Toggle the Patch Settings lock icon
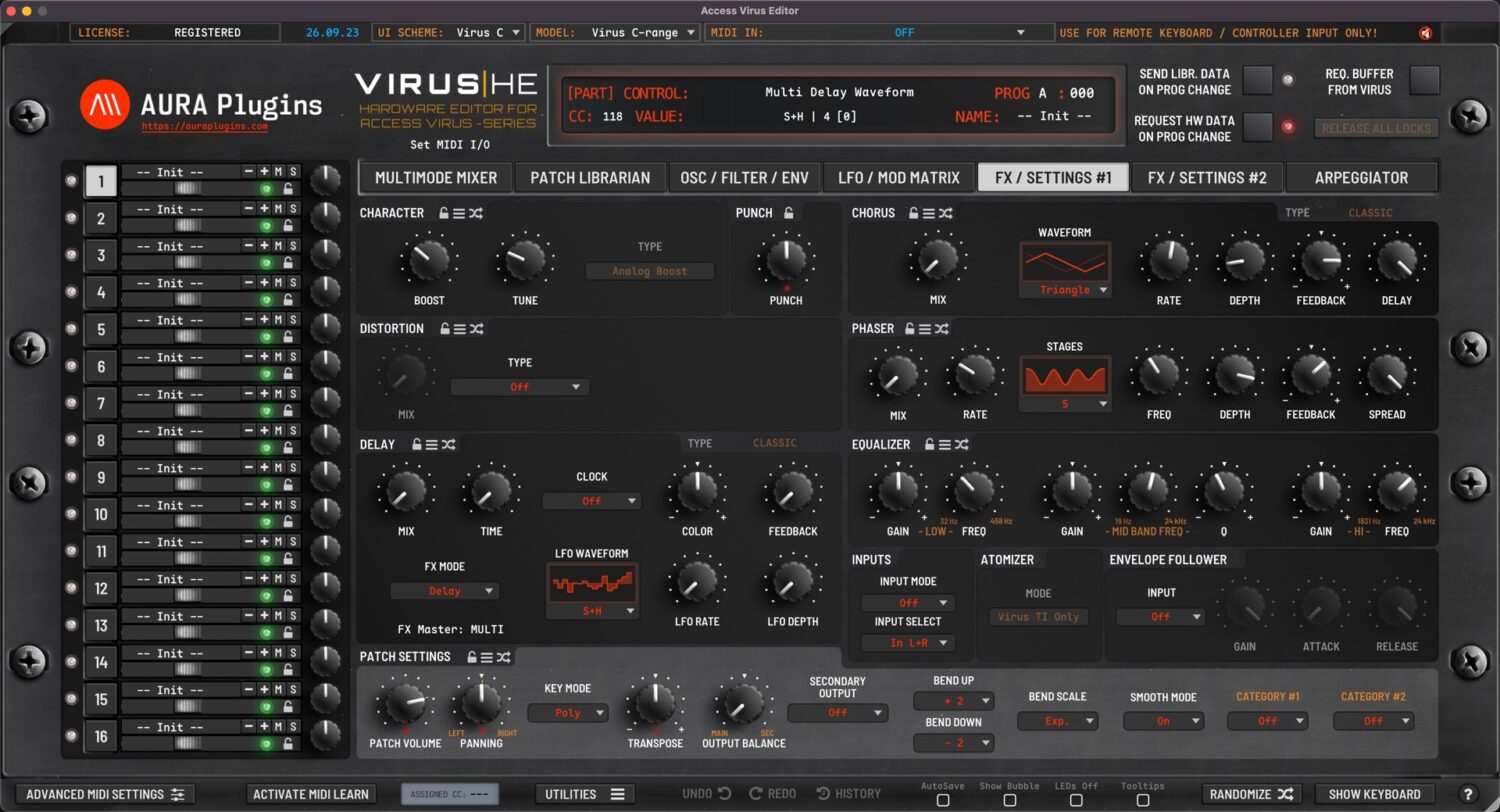 click(471, 657)
